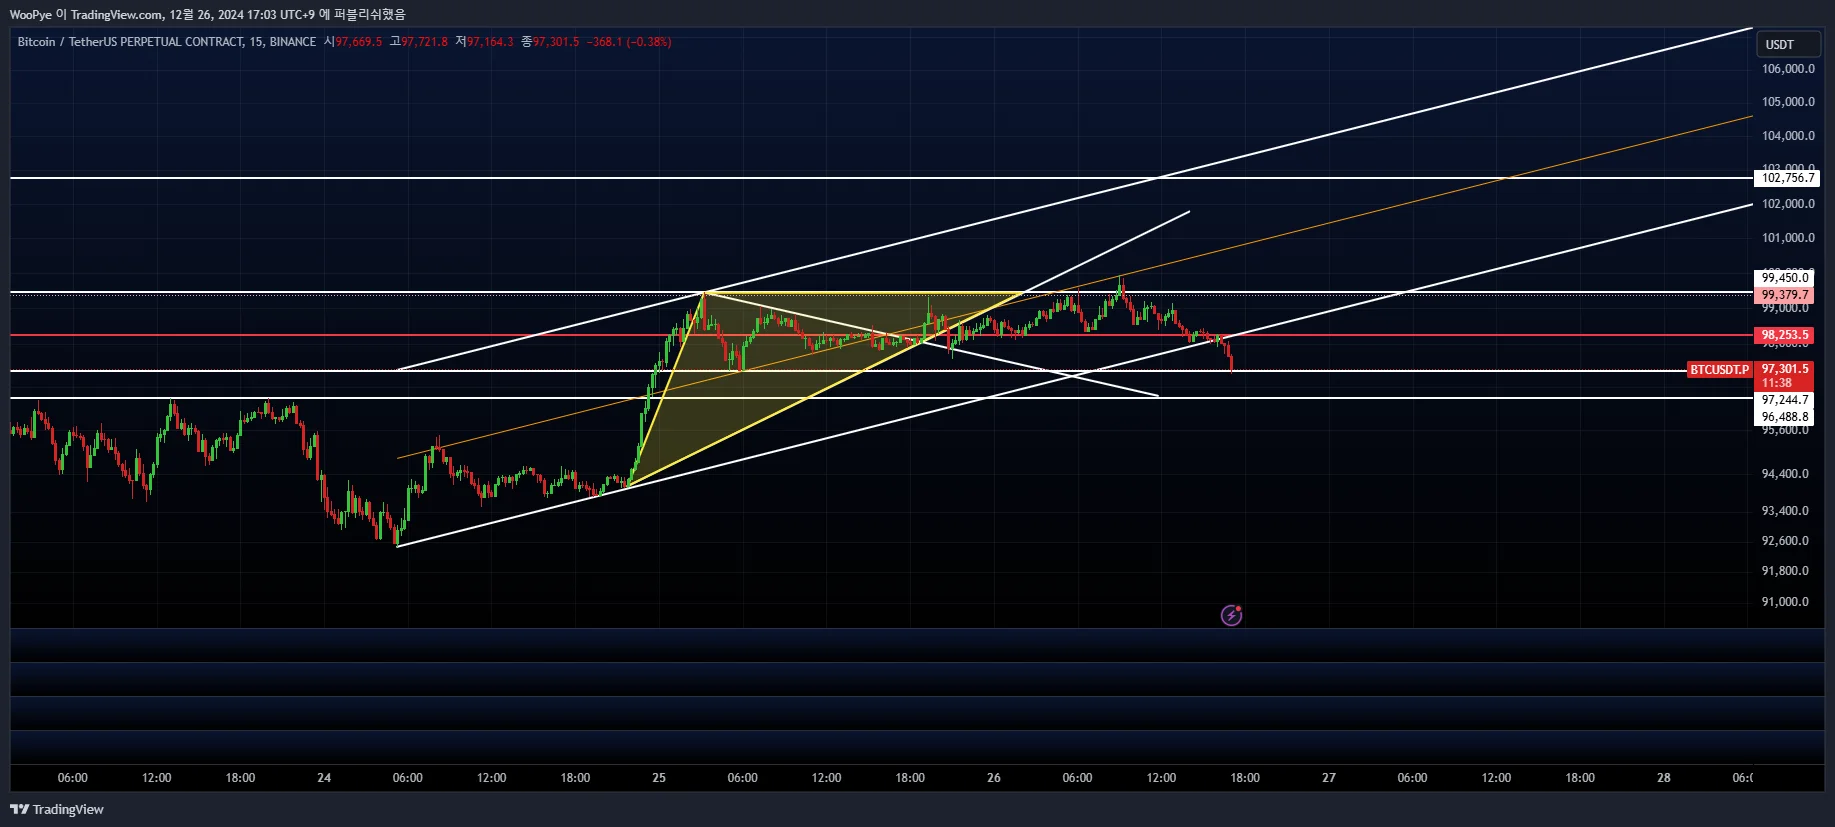Click the TradingView logo at bottom left
1835x827 pixels.
coord(57,809)
